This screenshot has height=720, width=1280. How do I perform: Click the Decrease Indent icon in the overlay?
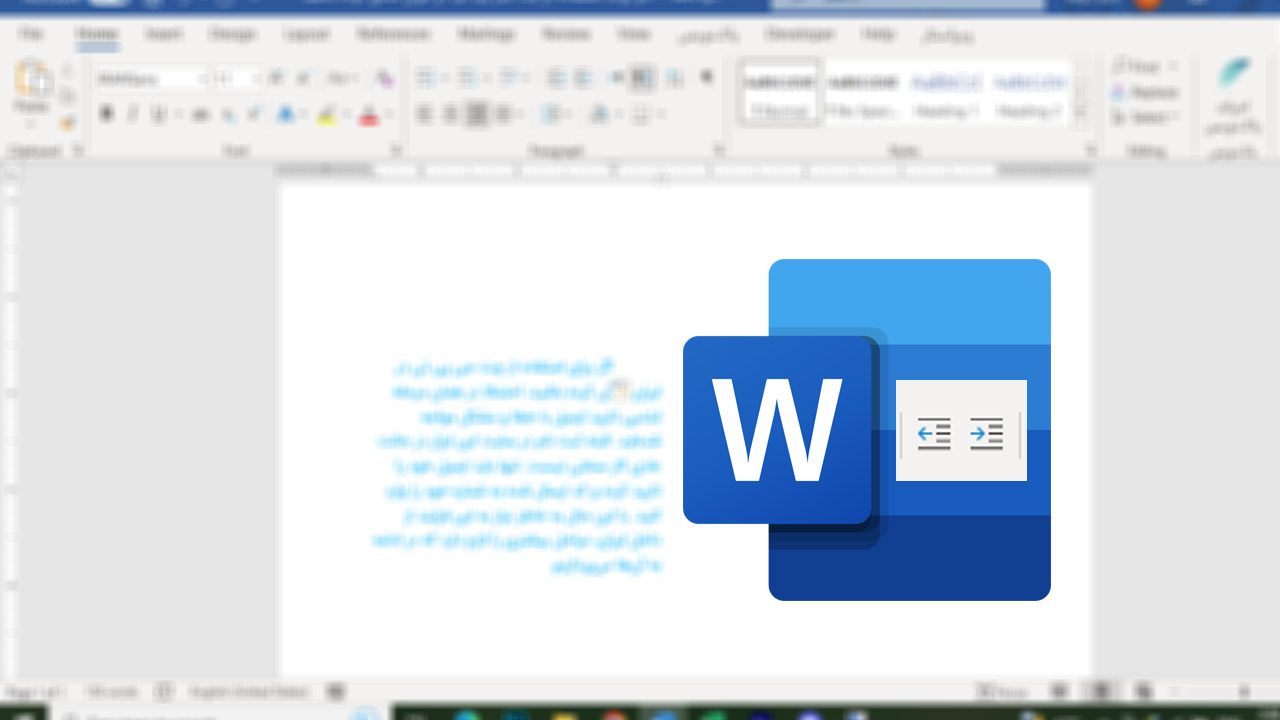pos(934,433)
